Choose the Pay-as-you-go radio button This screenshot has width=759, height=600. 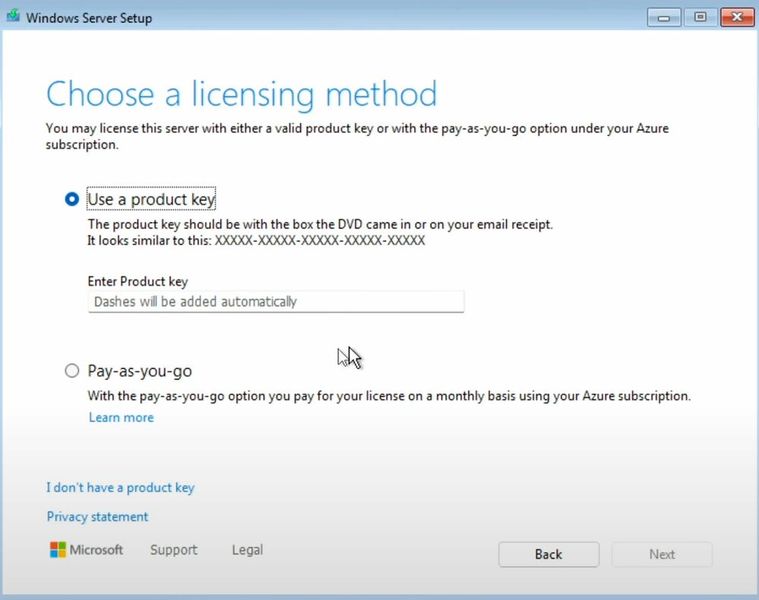(72, 371)
